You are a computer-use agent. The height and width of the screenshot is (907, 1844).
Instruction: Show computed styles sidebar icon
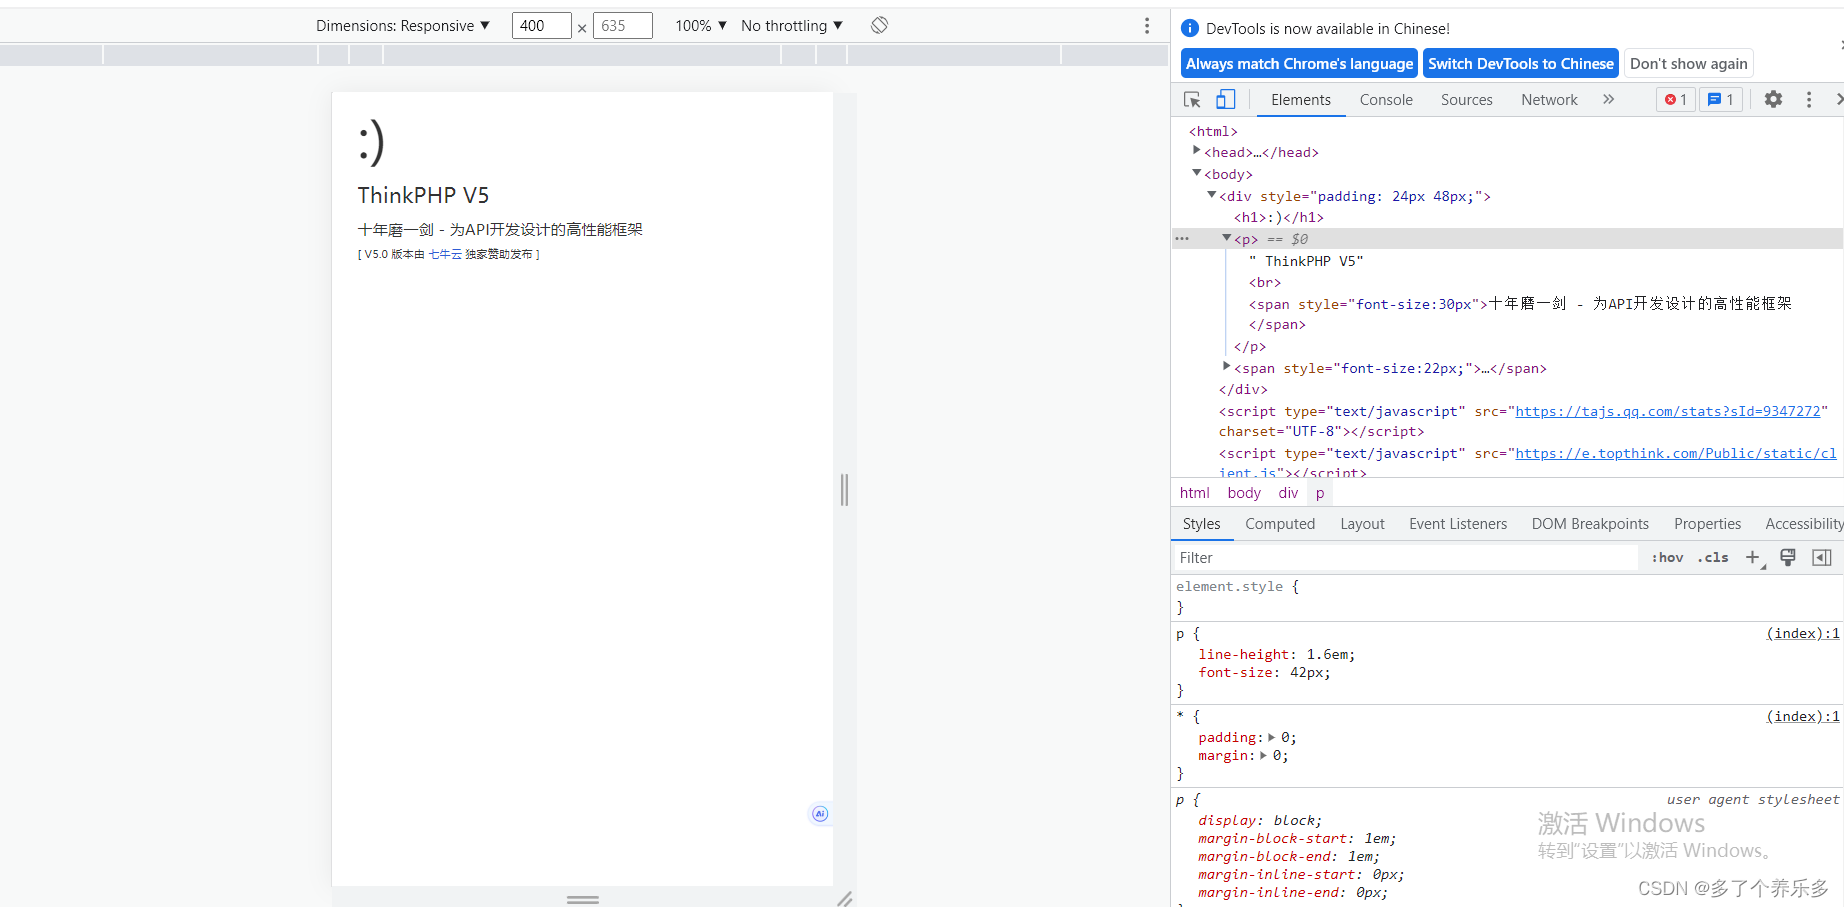1822,557
